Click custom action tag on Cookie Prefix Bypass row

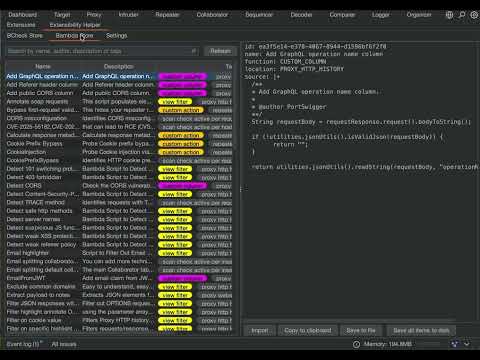click(181, 144)
